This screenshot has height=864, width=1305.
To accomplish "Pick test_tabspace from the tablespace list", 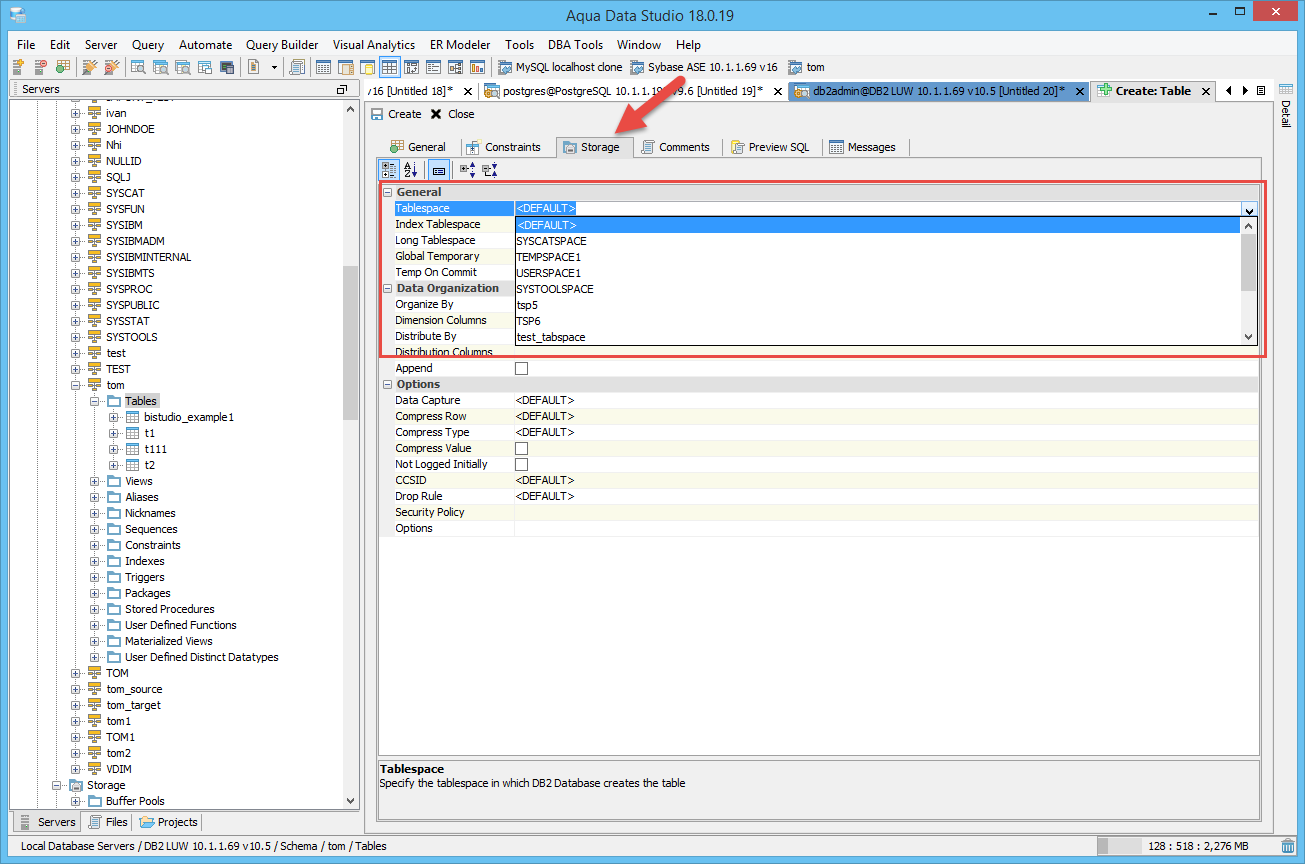I will pyautogui.click(x=877, y=337).
